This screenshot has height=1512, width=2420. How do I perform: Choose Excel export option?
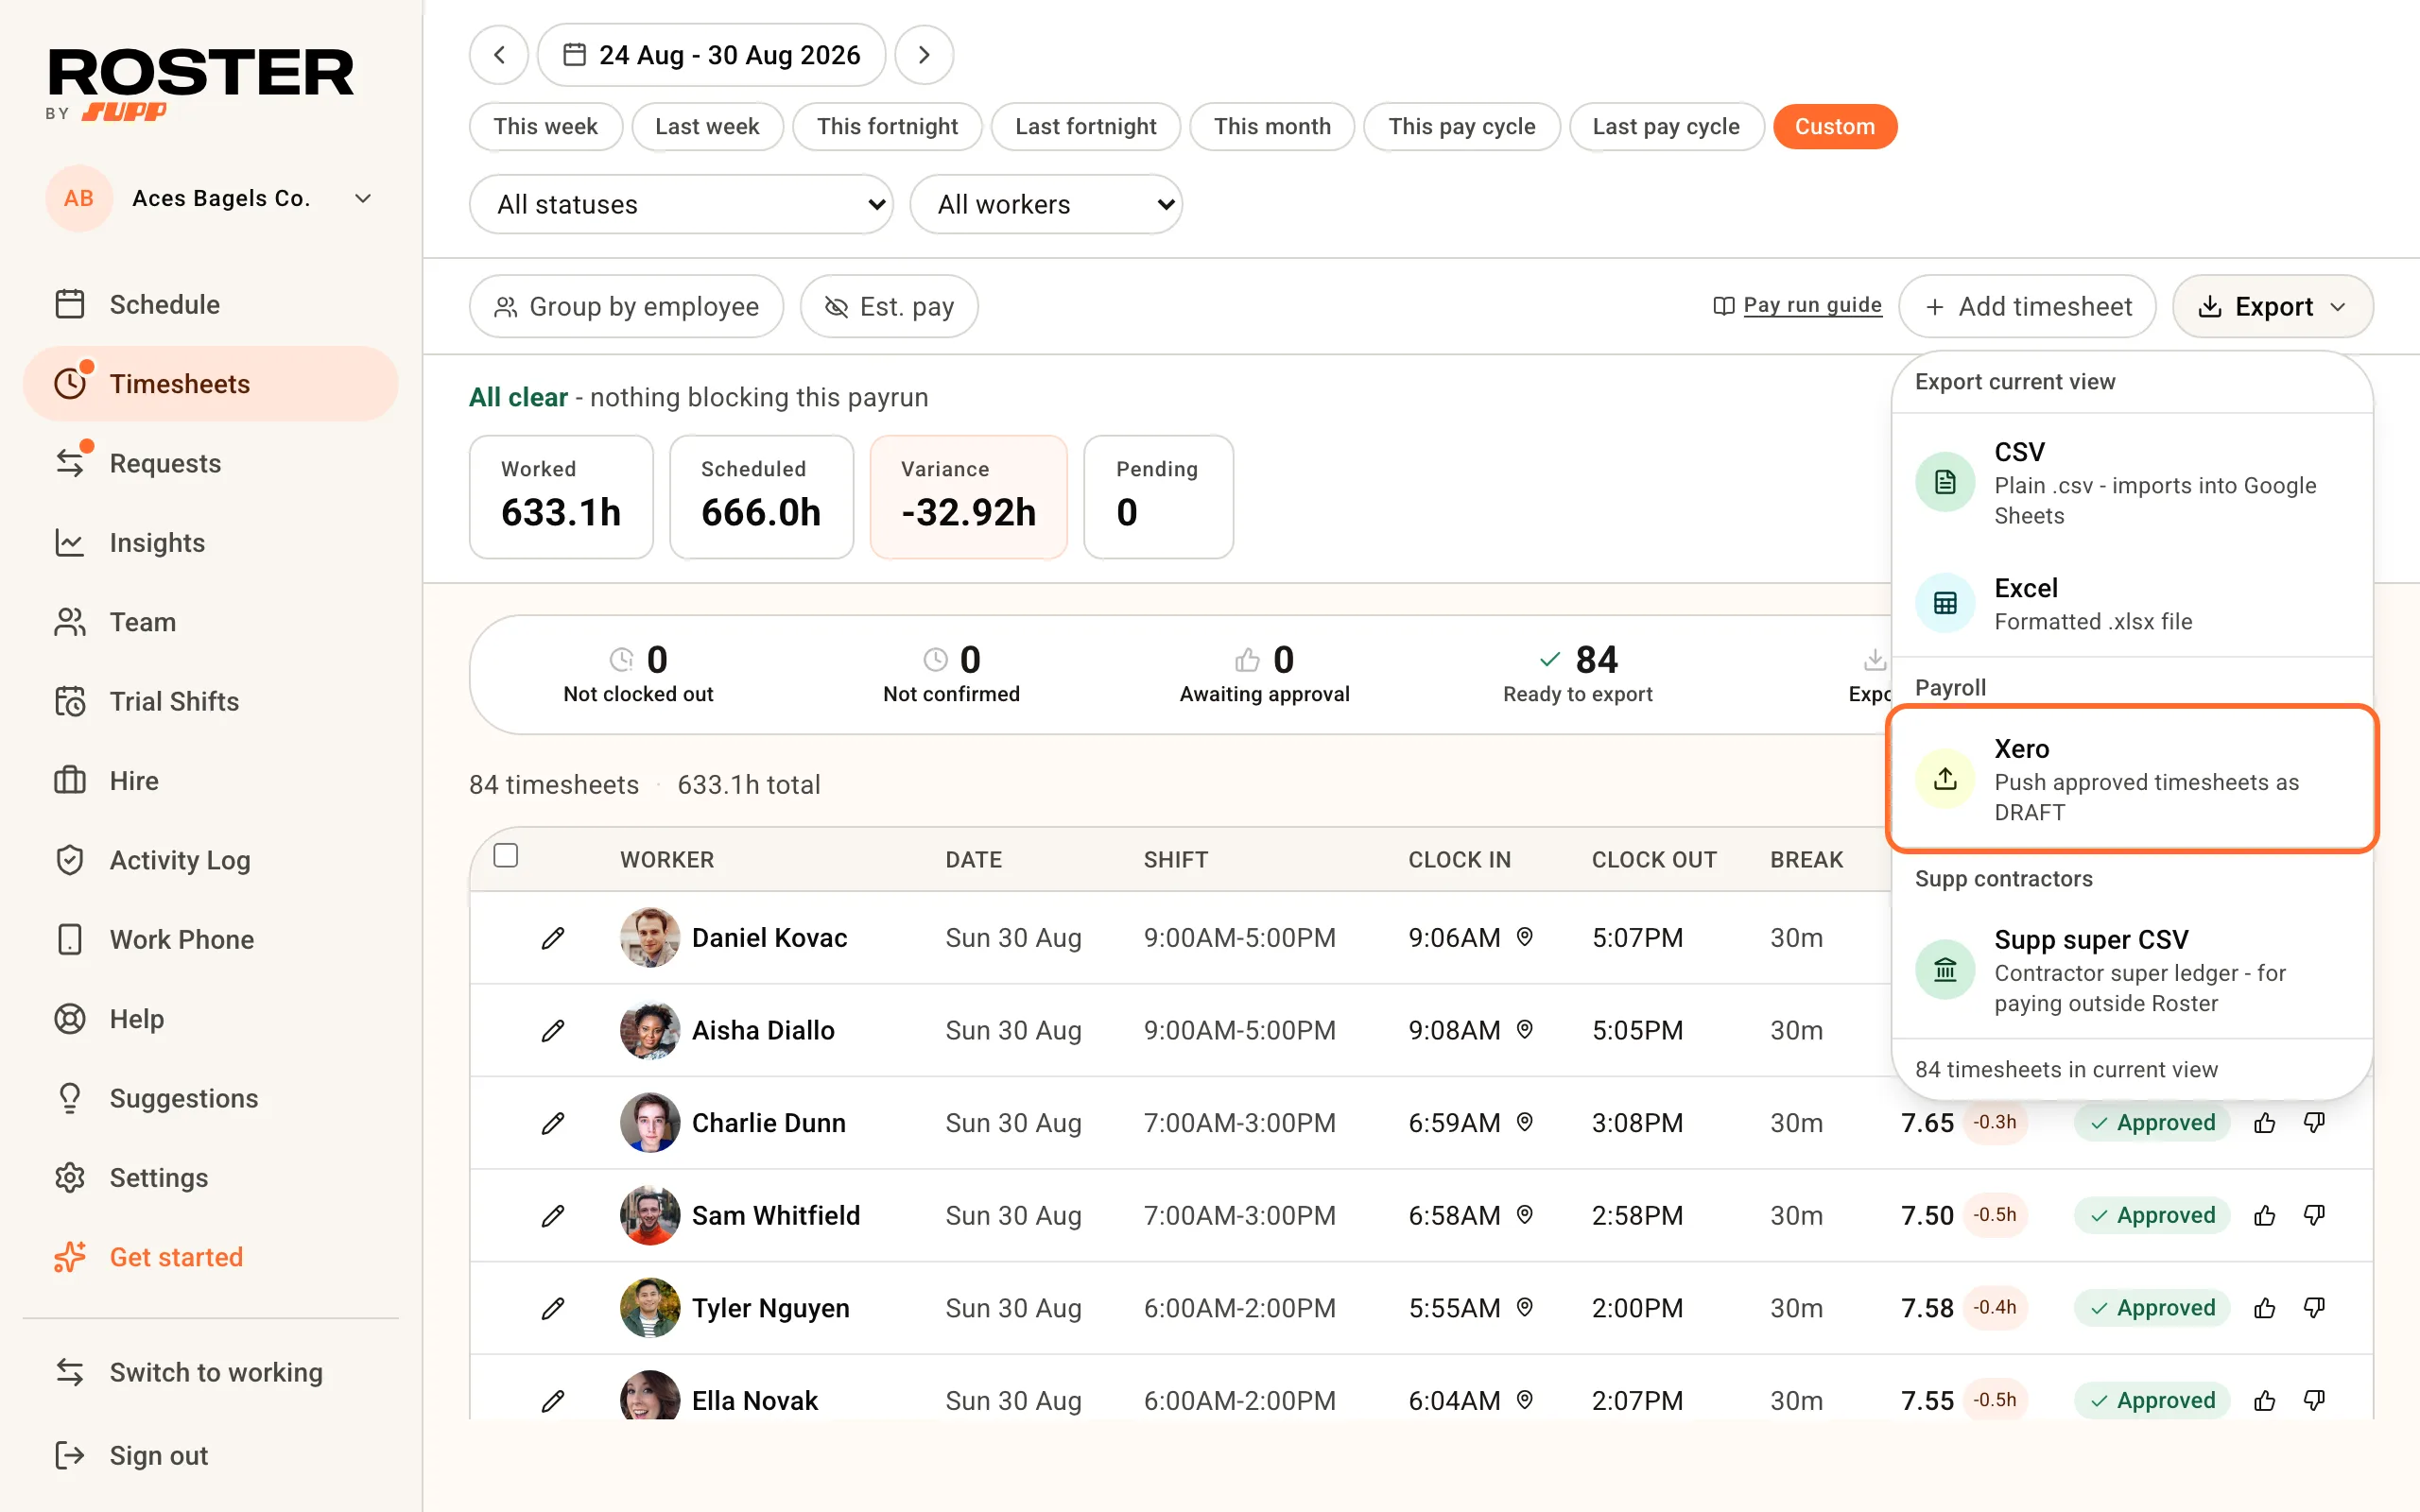(x=2132, y=603)
